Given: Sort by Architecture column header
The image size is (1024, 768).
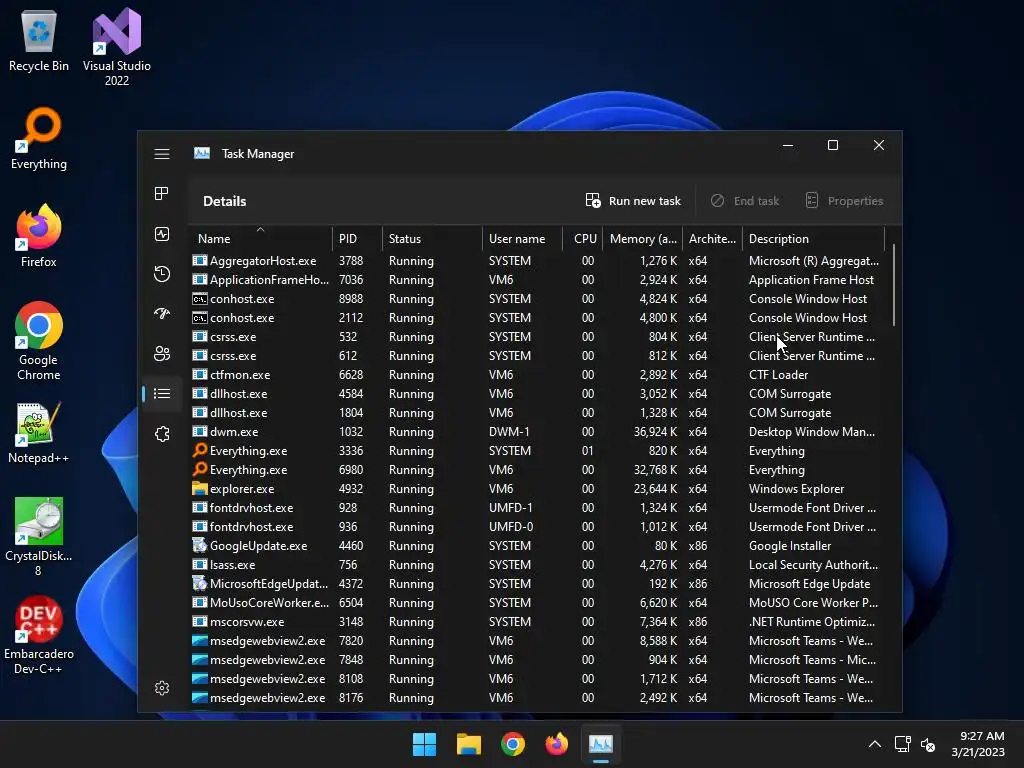Looking at the screenshot, I should [712, 238].
